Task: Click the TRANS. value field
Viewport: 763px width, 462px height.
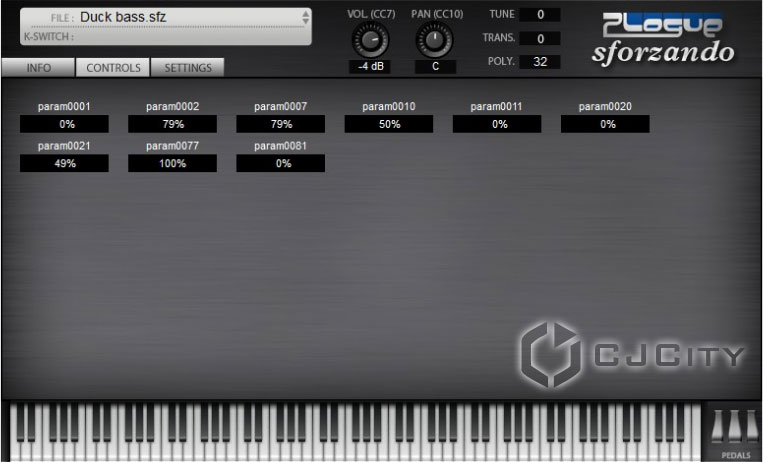Action: pos(540,38)
